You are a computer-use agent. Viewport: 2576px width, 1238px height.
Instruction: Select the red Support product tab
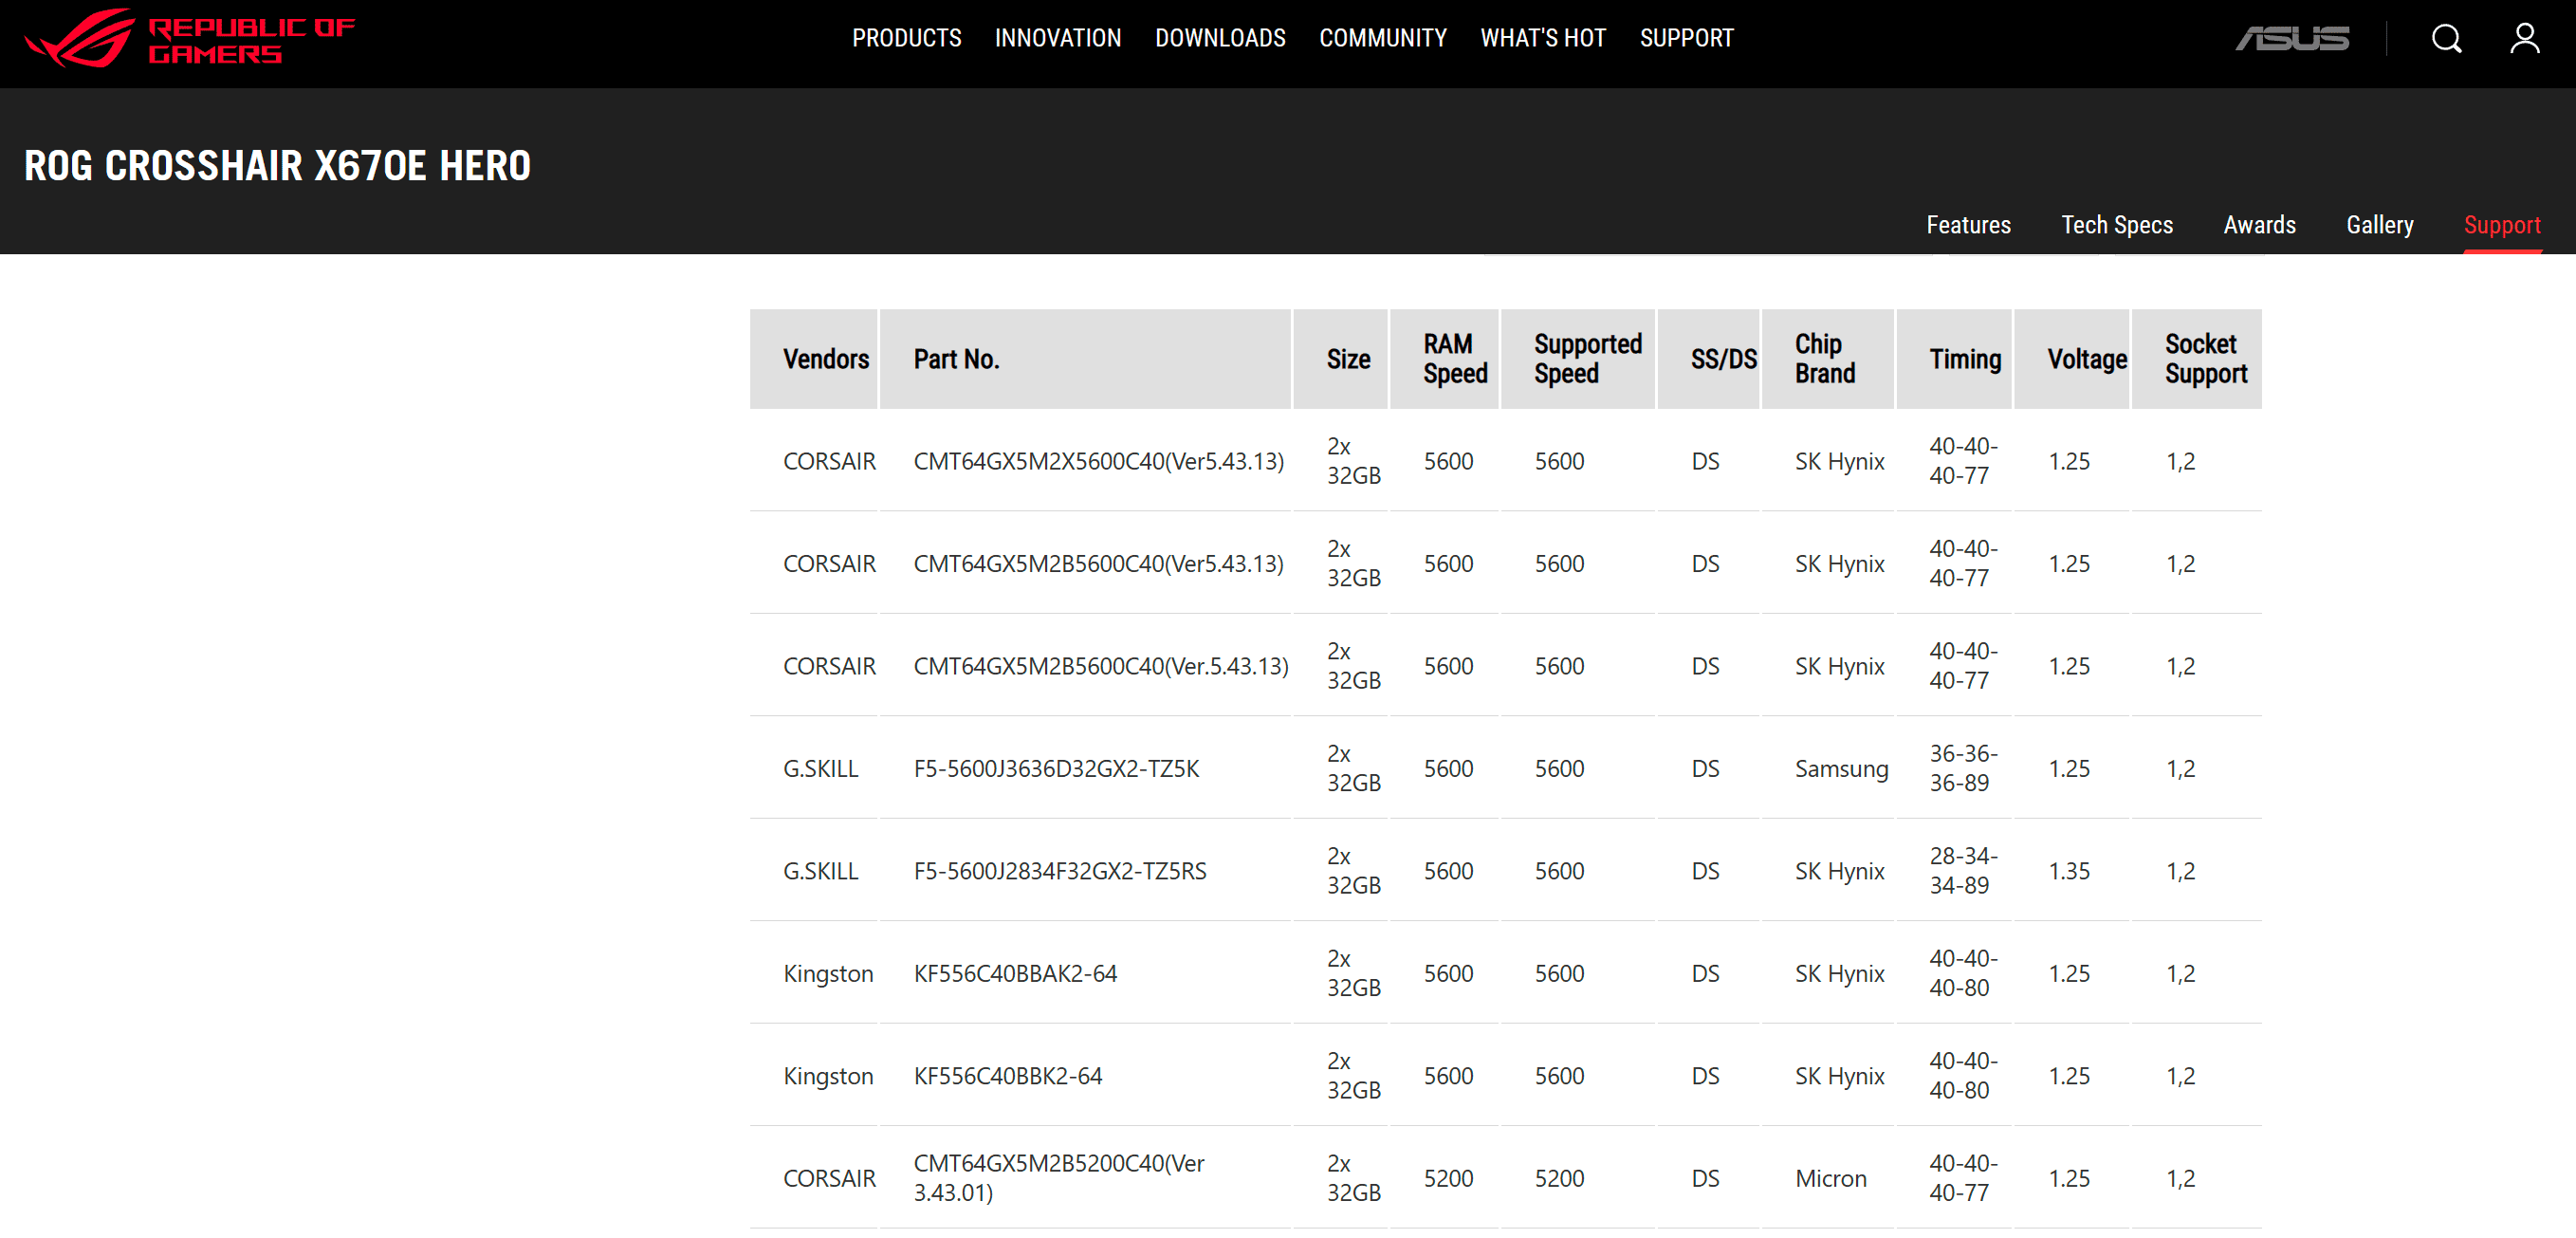click(x=2501, y=225)
